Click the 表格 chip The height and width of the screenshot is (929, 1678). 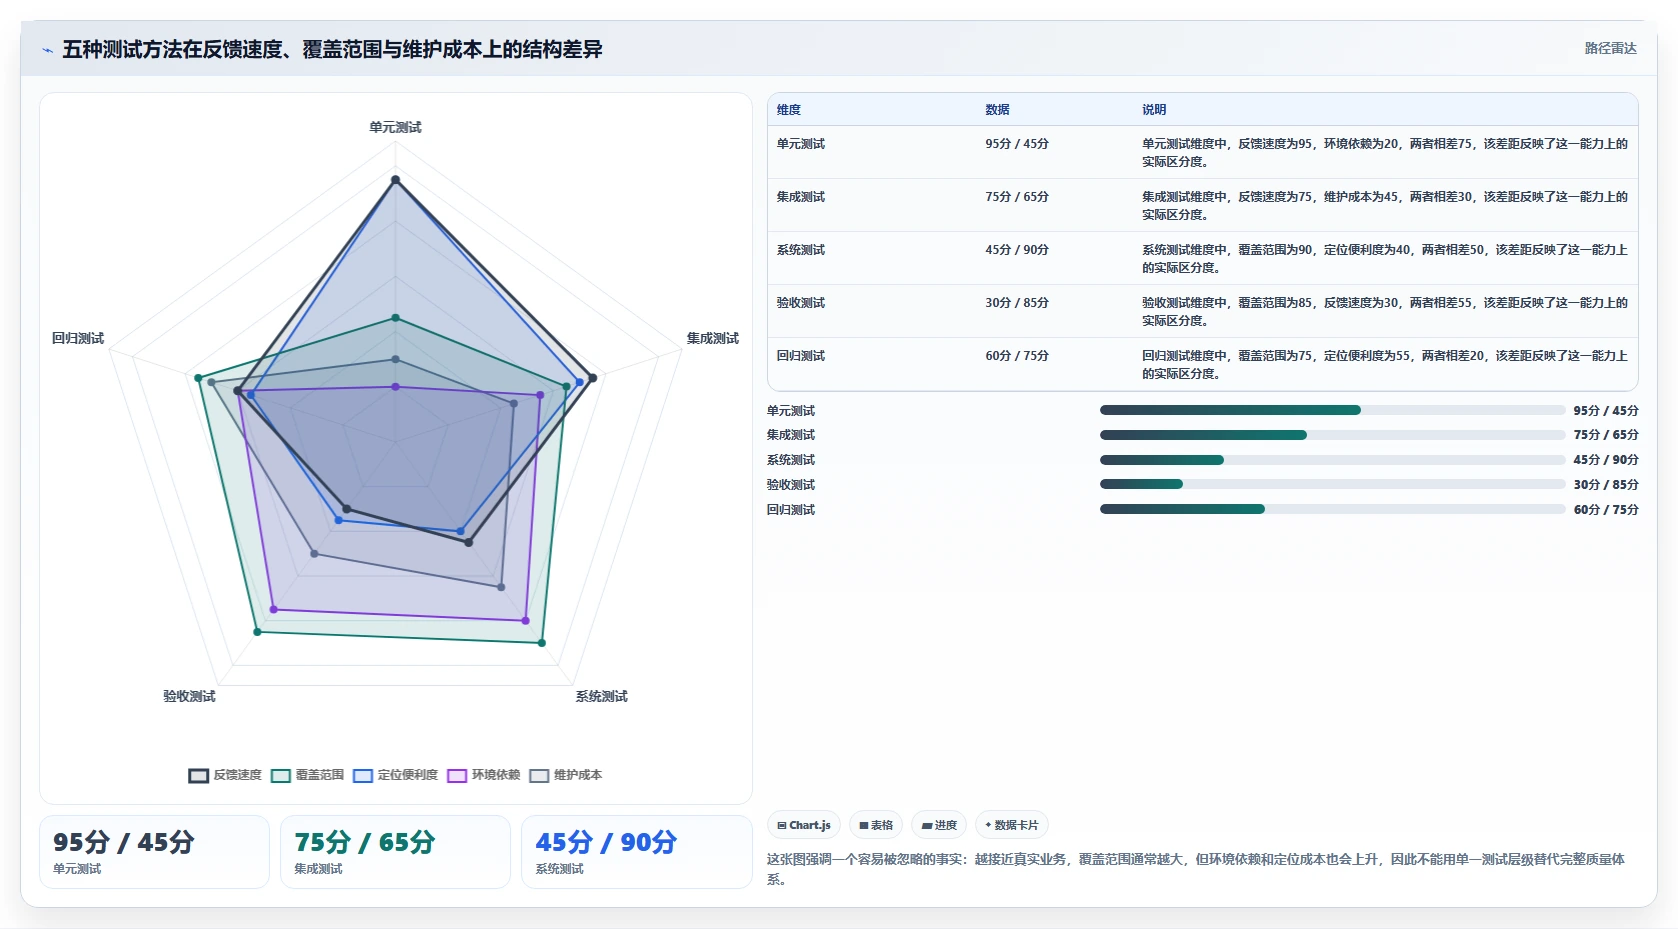[876, 825]
